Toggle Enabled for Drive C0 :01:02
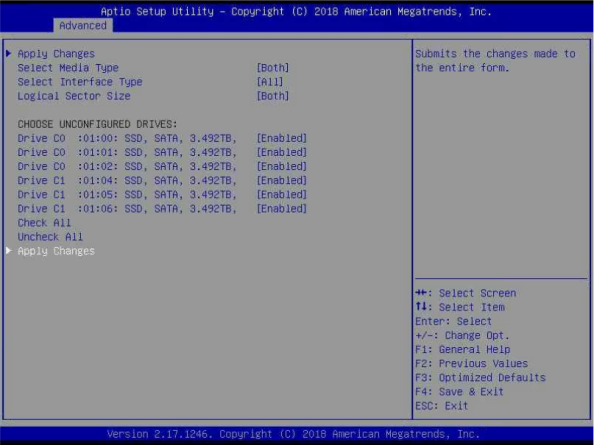Screen dimensions: 594x445 pyautogui.click(x=281, y=166)
